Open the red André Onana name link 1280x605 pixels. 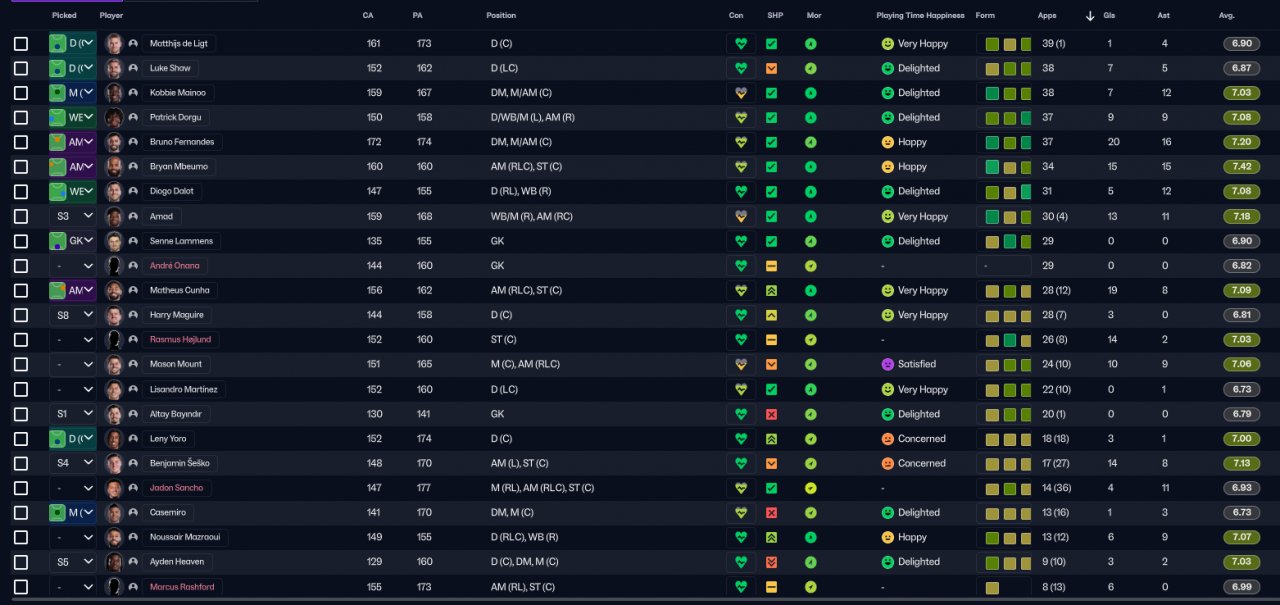coord(174,266)
